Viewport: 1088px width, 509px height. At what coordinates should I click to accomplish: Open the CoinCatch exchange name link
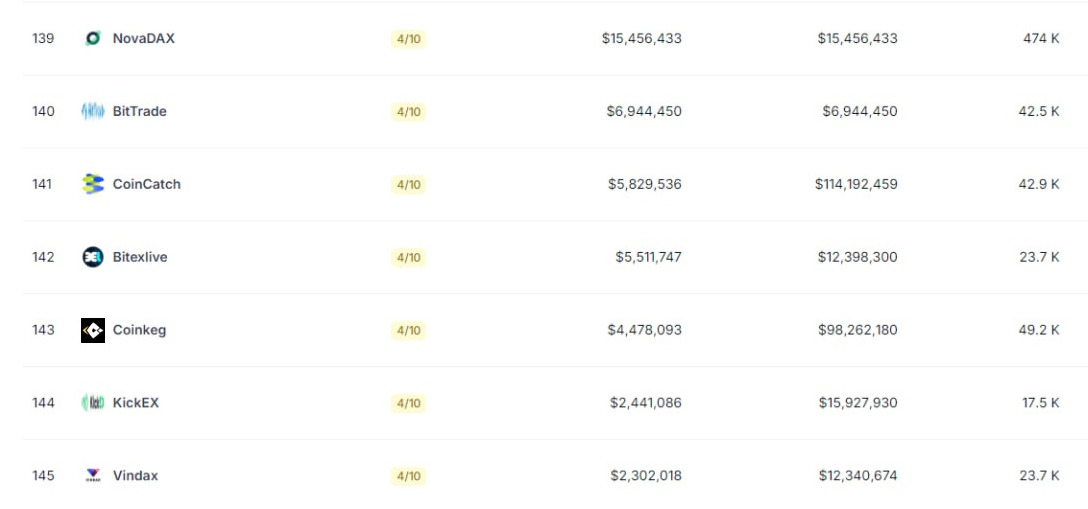point(146,184)
